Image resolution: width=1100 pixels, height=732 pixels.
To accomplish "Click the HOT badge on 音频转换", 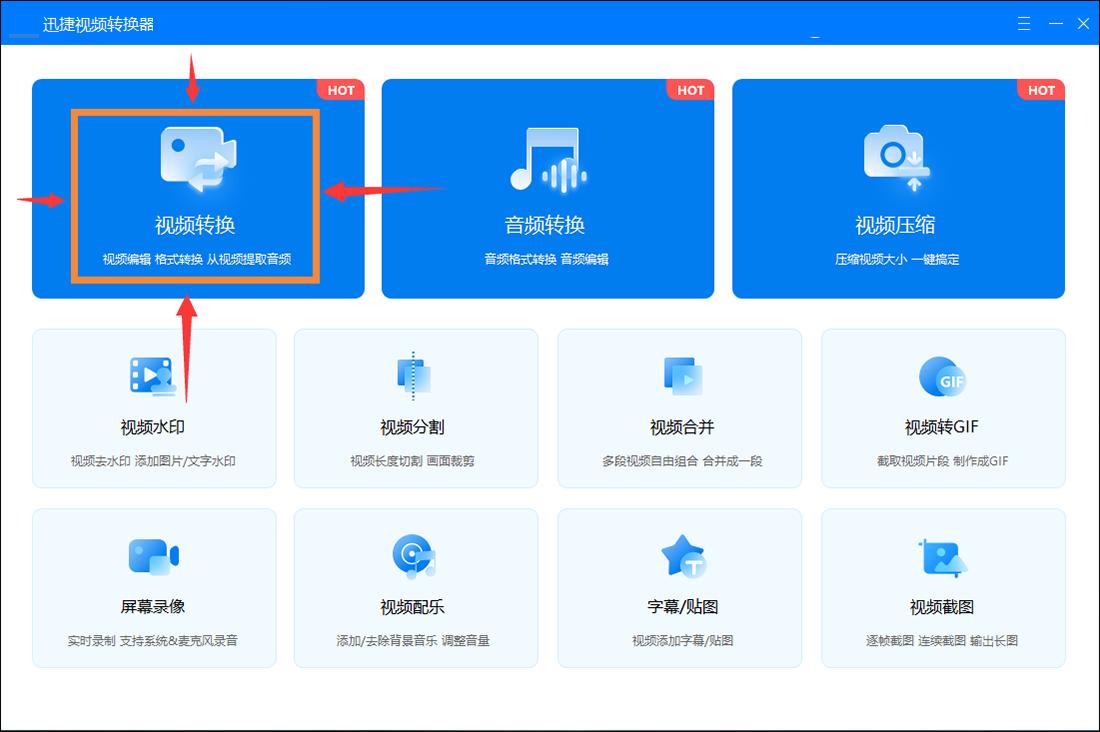I will coord(690,90).
